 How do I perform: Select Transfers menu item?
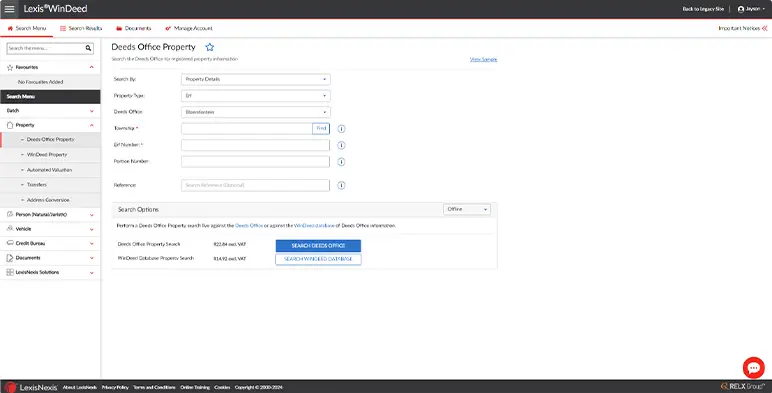click(x=50, y=185)
